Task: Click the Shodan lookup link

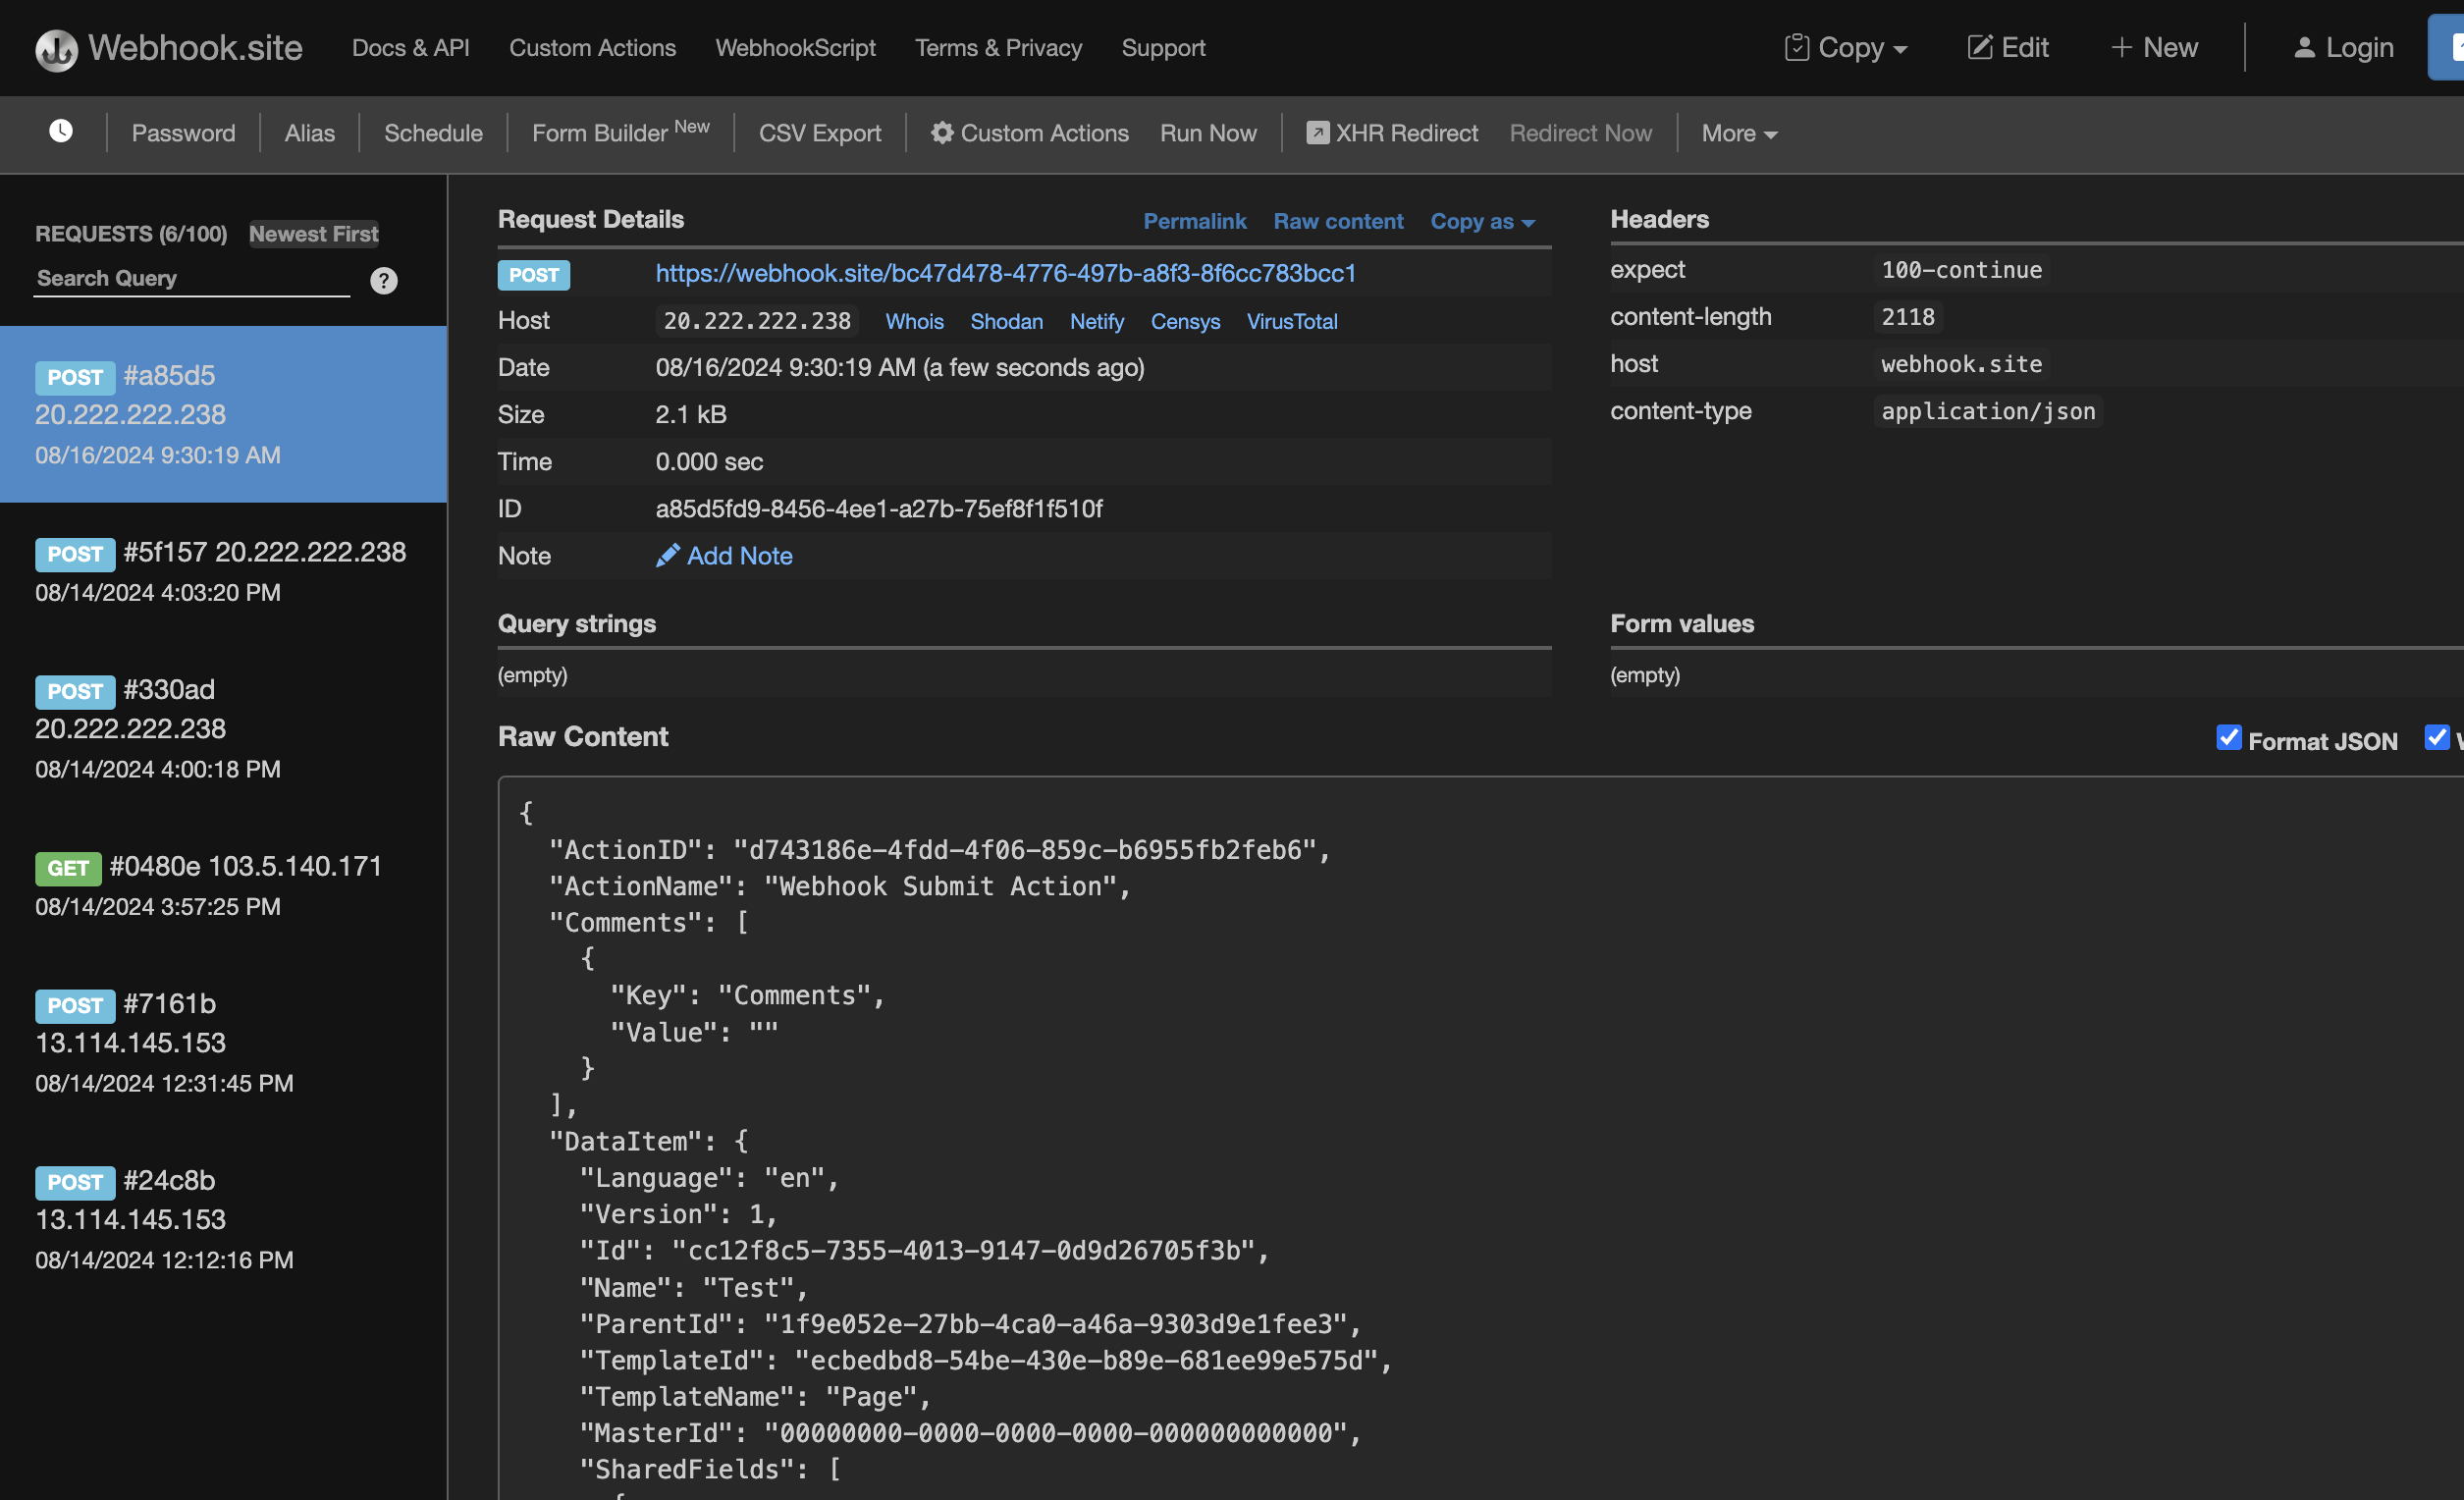Action: coord(1007,321)
